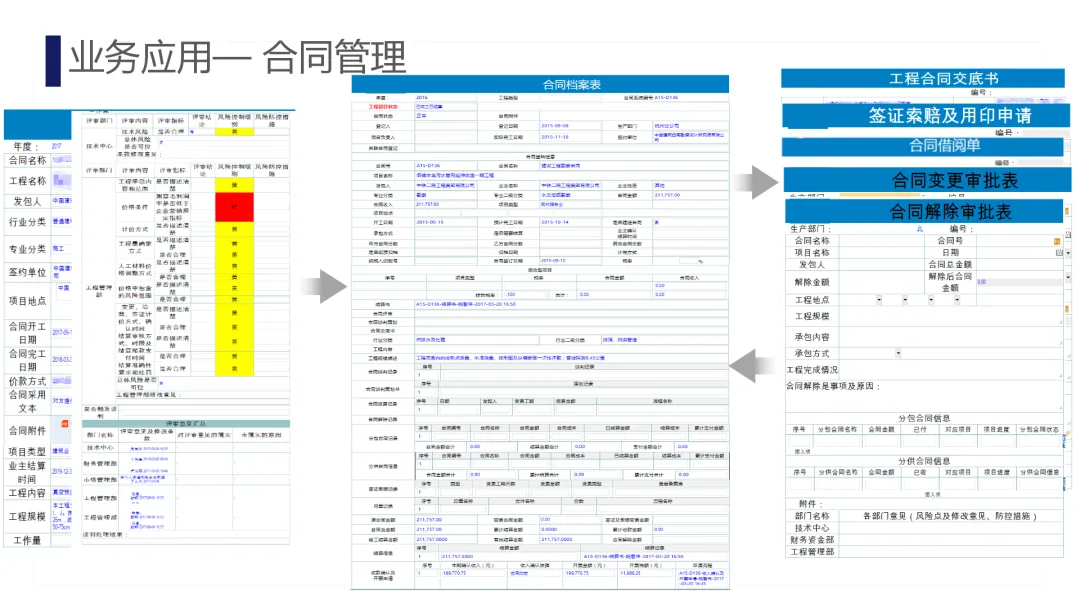Click the 承包内容 text area
The height and width of the screenshot is (608, 1080).
951,337
